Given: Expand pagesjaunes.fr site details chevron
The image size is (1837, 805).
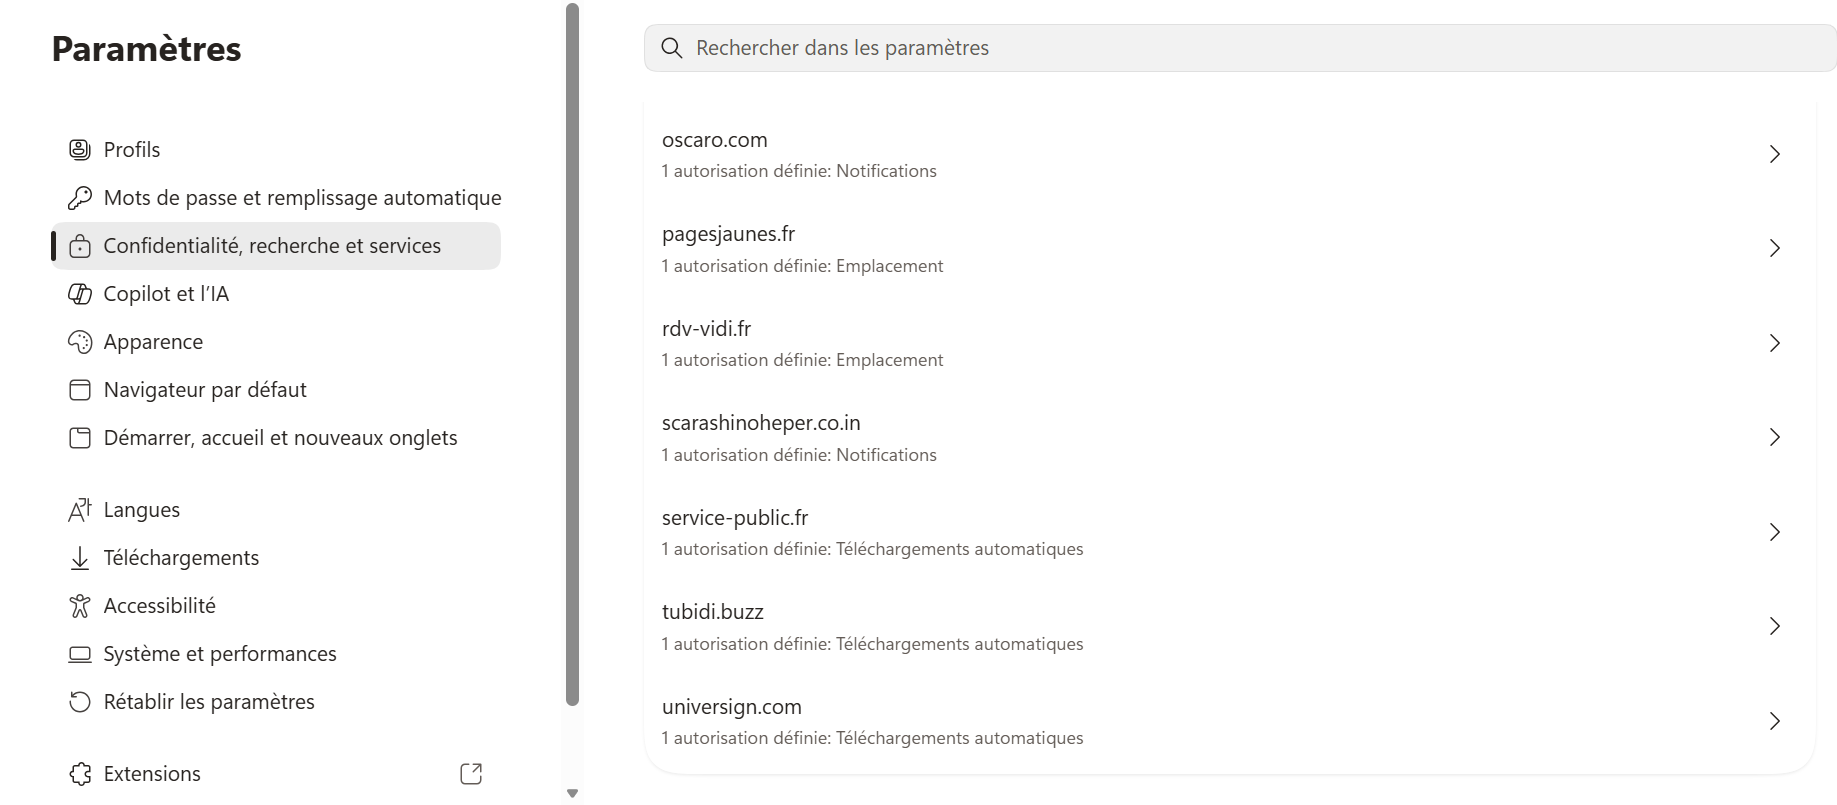Looking at the screenshot, I should (x=1775, y=248).
